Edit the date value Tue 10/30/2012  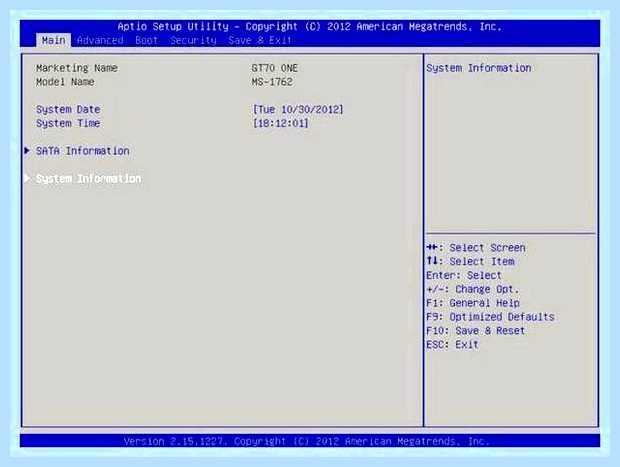coord(298,110)
